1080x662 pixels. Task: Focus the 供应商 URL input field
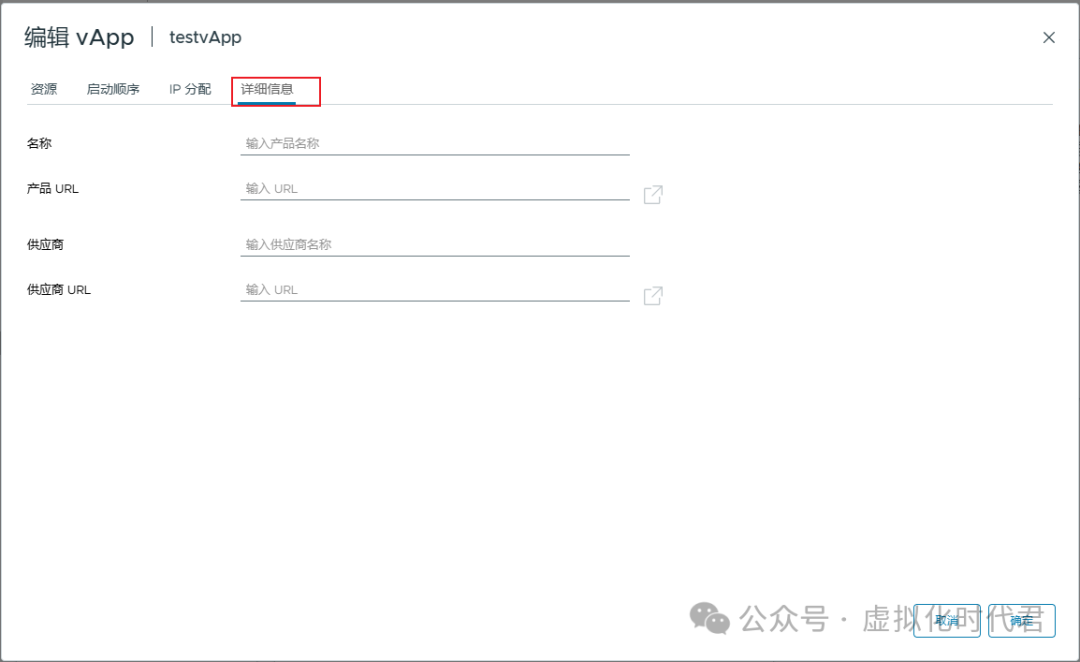pyautogui.click(x=435, y=290)
